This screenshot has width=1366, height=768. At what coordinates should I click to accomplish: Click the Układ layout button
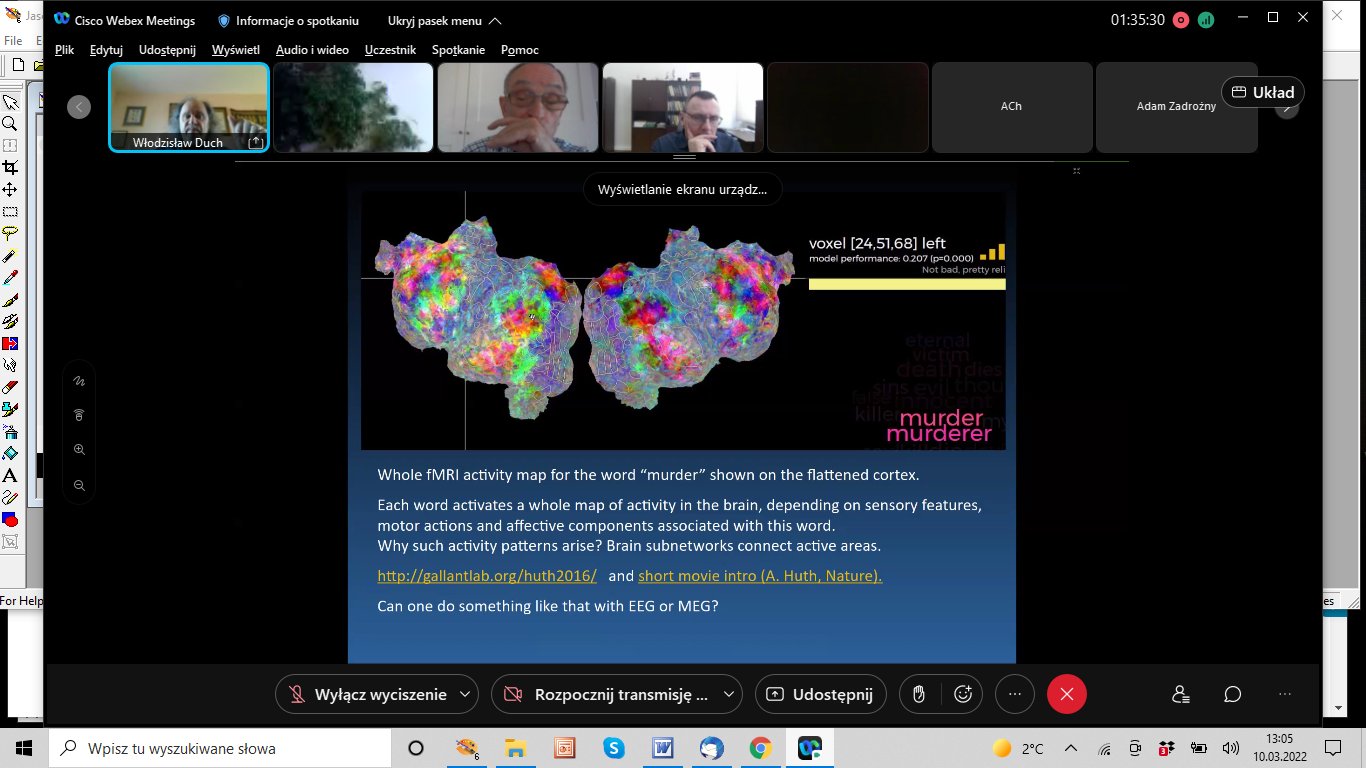click(x=1263, y=92)
